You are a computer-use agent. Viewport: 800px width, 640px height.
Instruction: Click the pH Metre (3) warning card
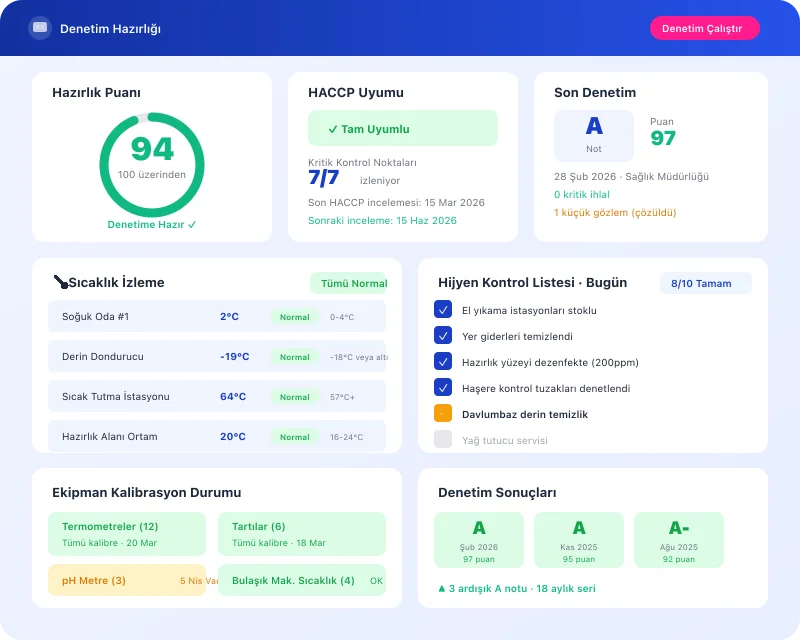(127, 580)
